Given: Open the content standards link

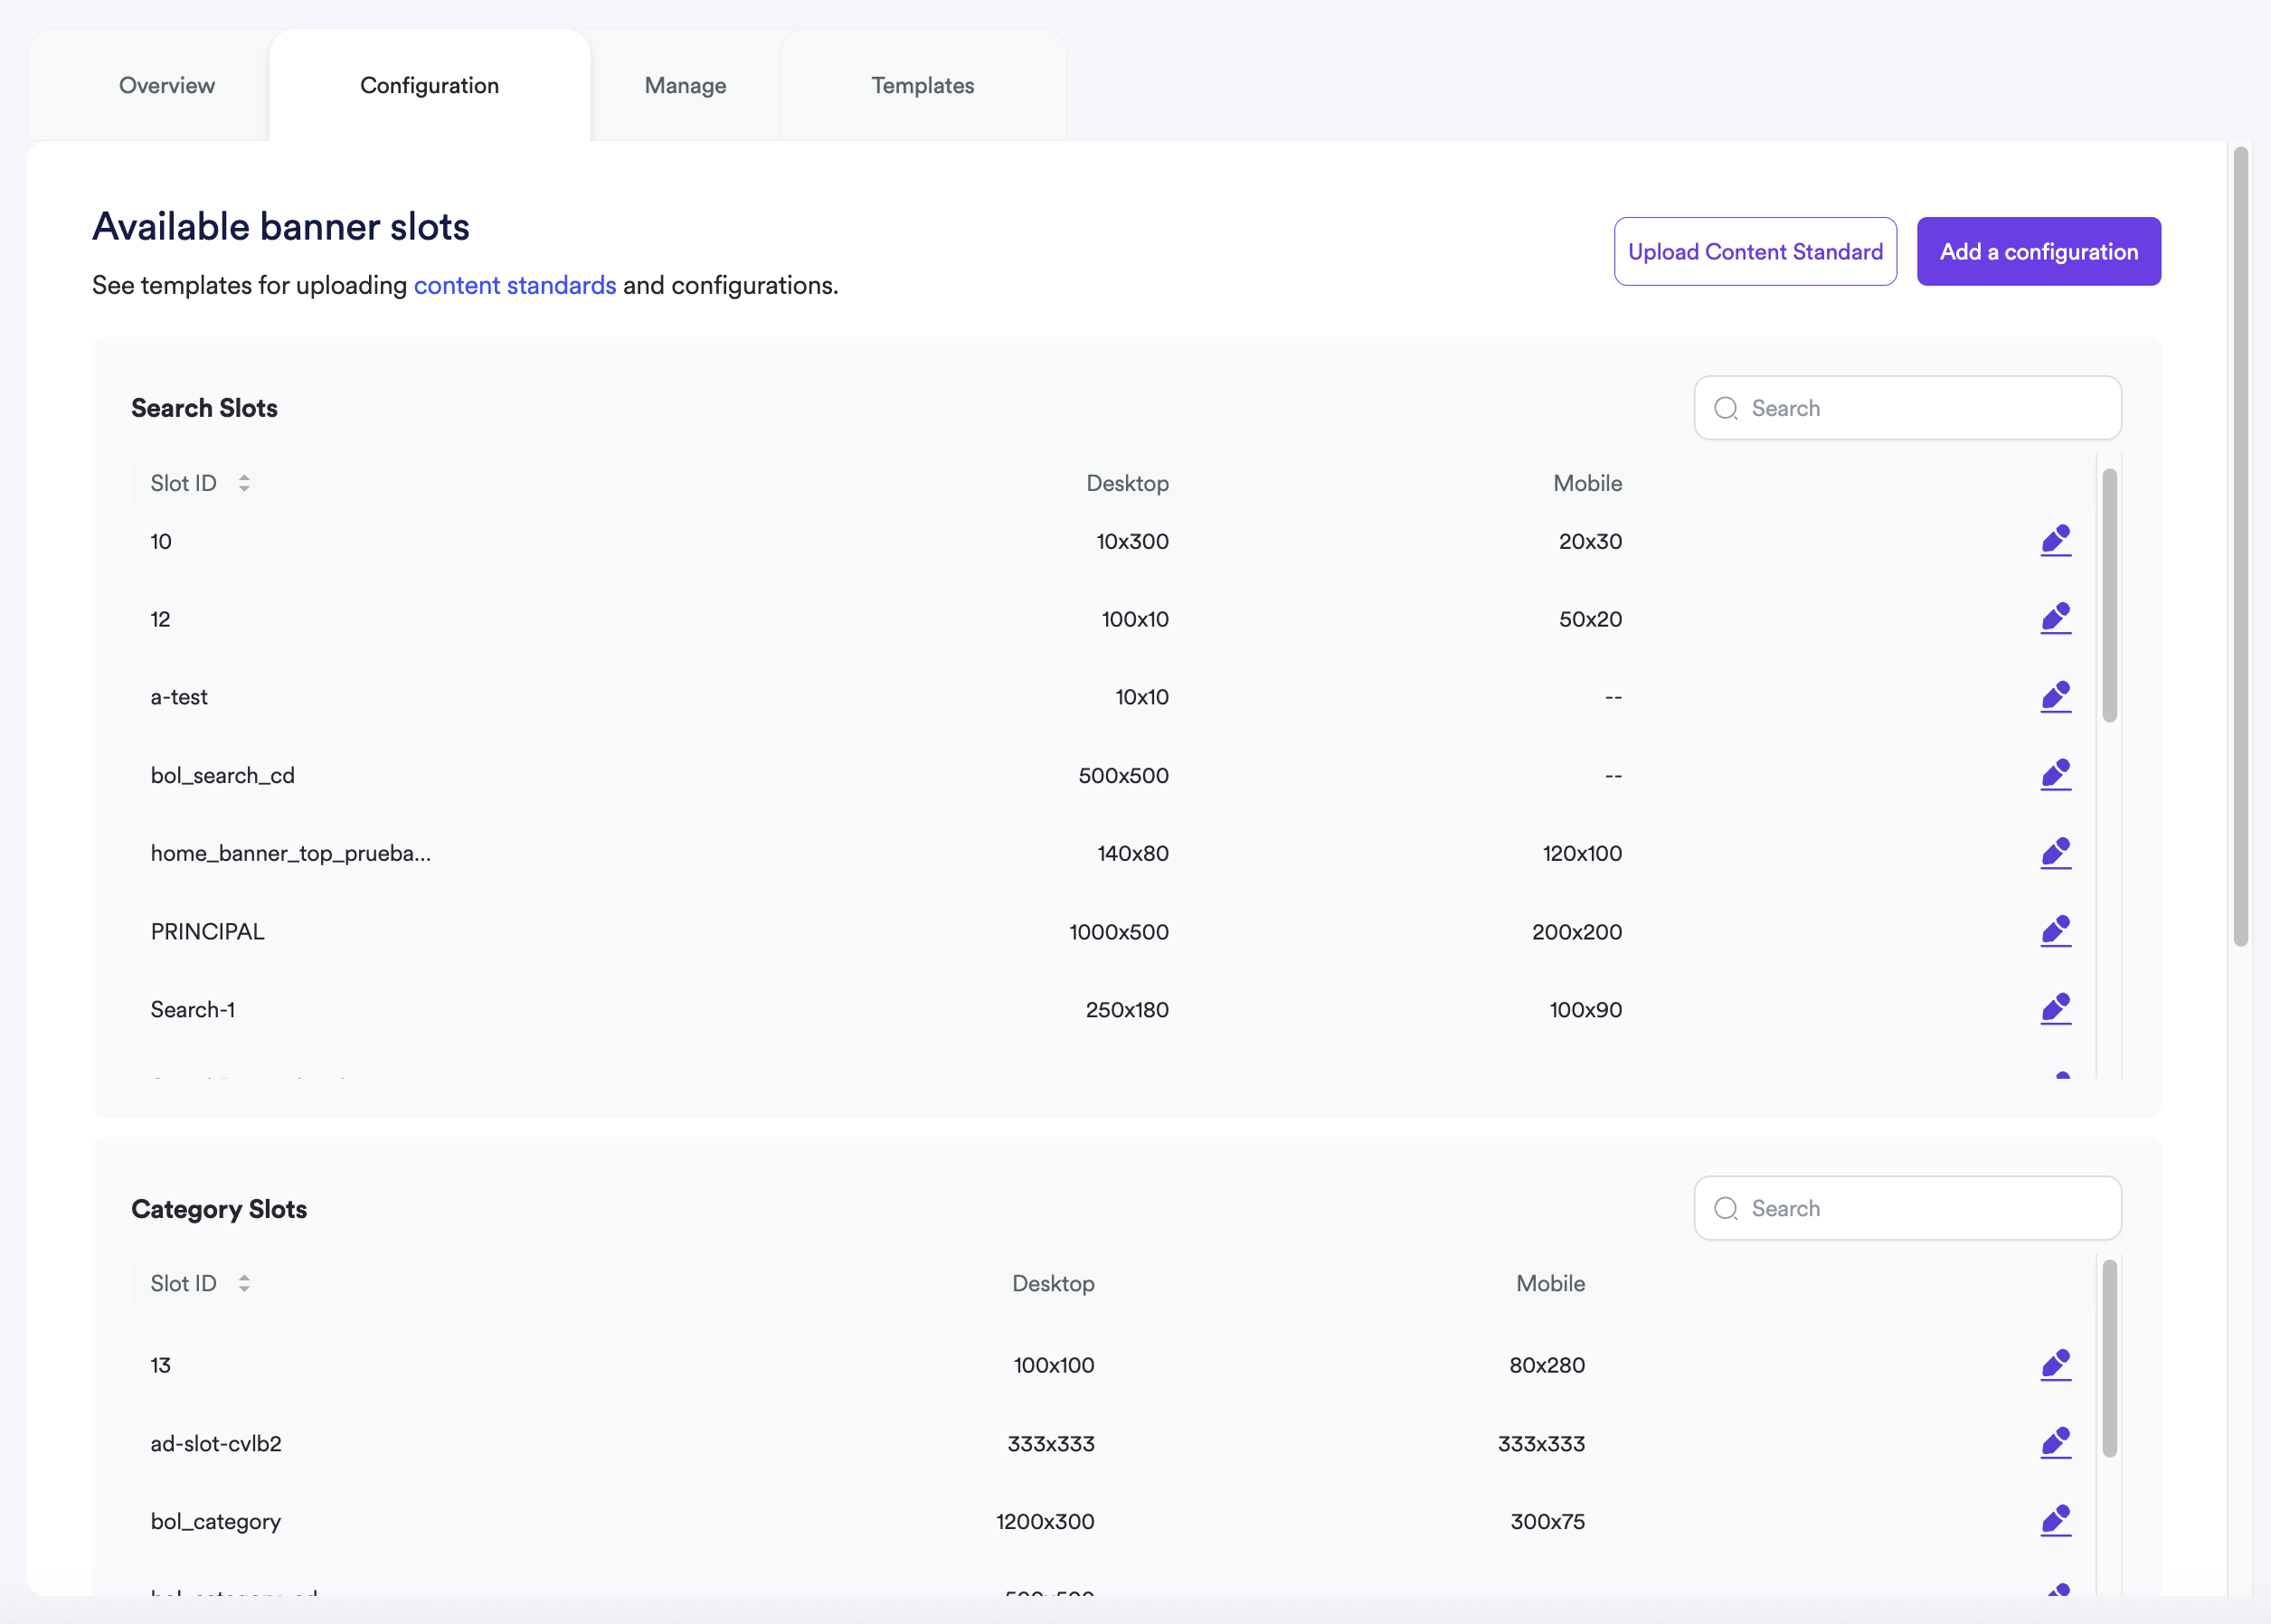Looking at the screenshot, I should [514, 285].
